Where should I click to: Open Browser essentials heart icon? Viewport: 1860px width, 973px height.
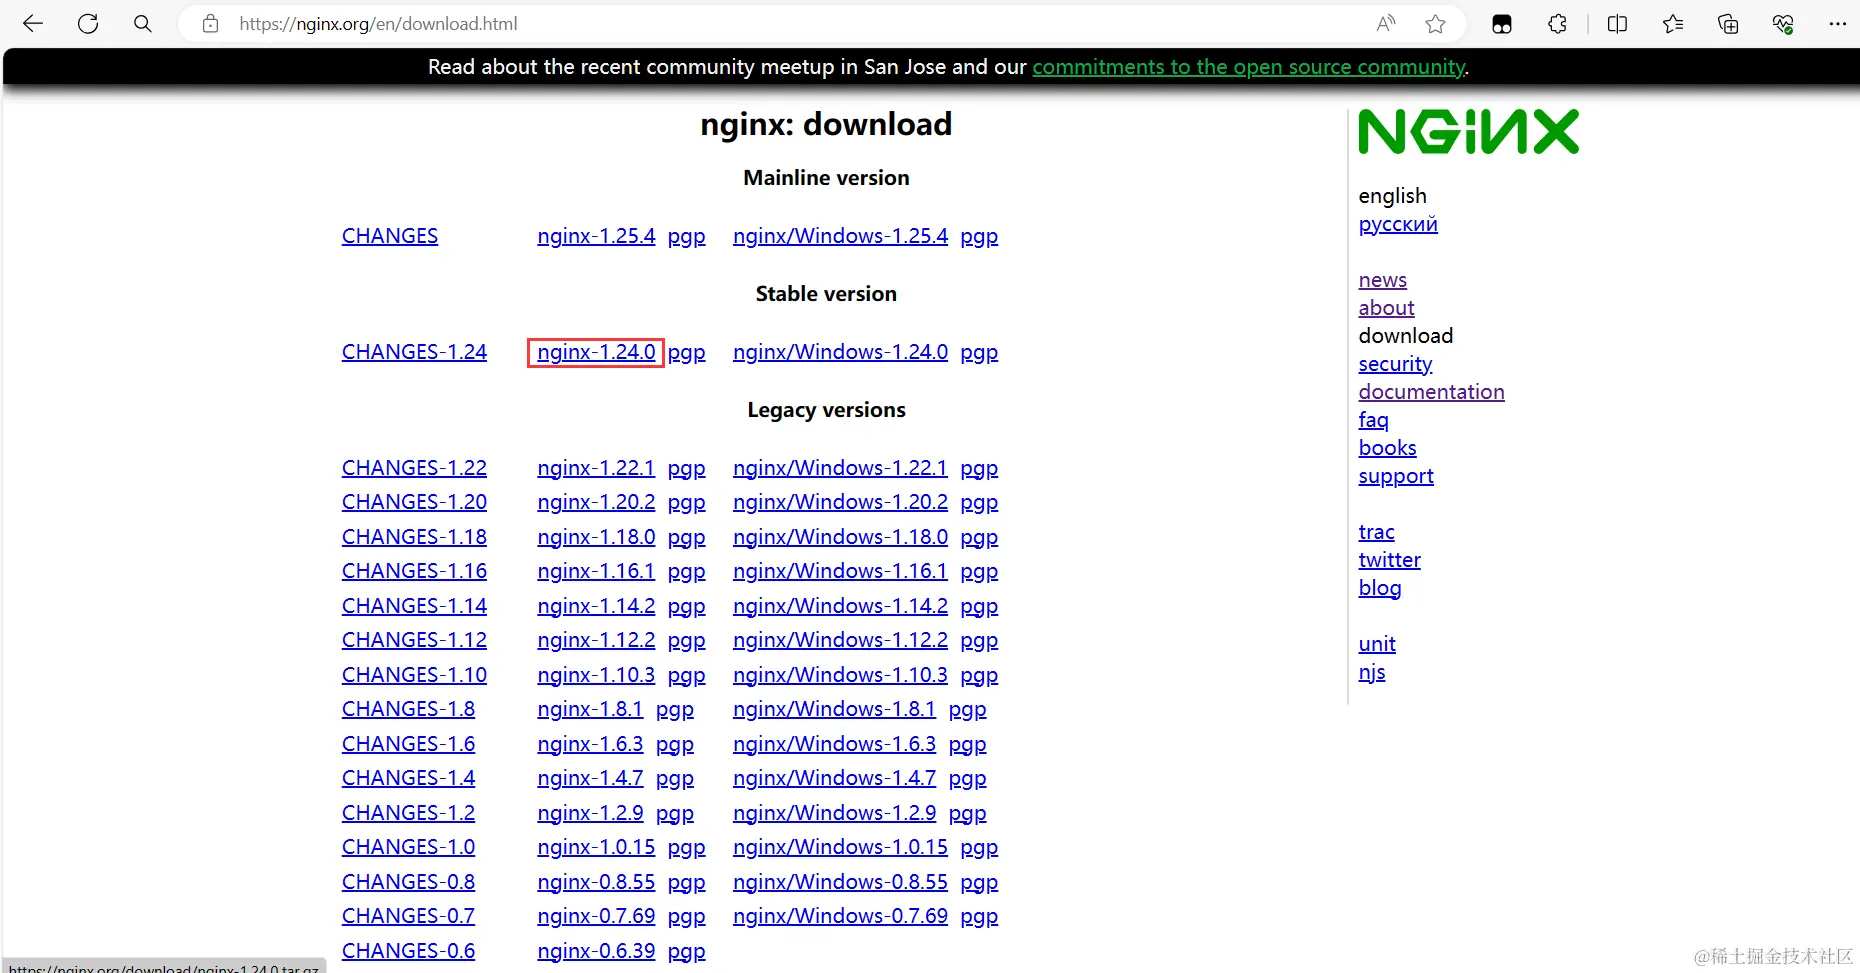click(x=1783, y=23)
